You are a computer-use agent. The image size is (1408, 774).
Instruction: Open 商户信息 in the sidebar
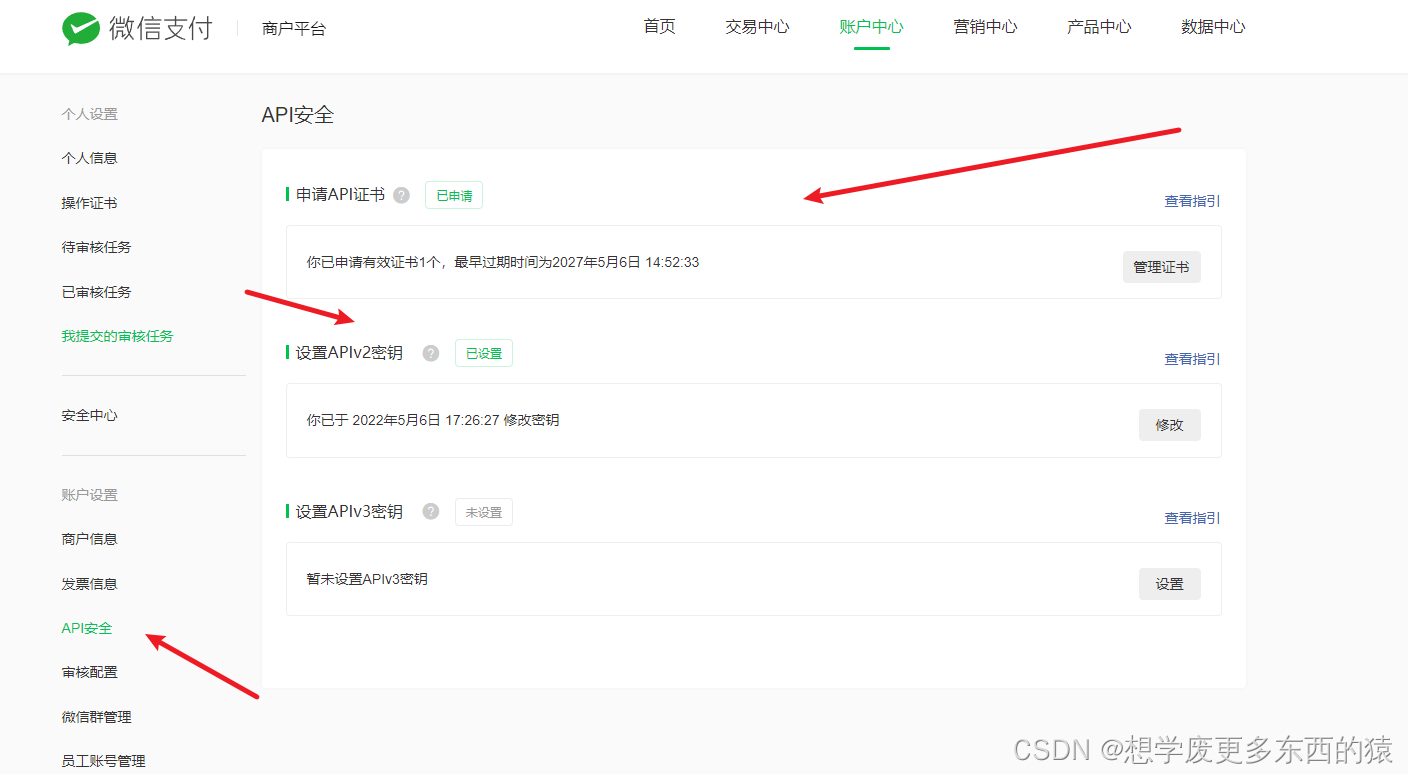89,538
